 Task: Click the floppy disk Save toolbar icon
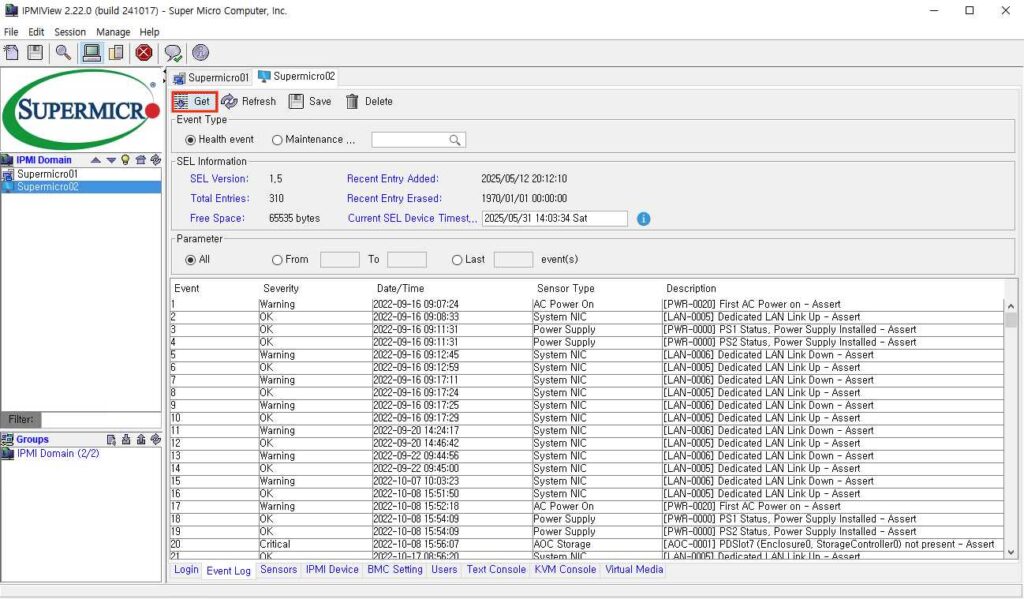(x=35, y=52)
